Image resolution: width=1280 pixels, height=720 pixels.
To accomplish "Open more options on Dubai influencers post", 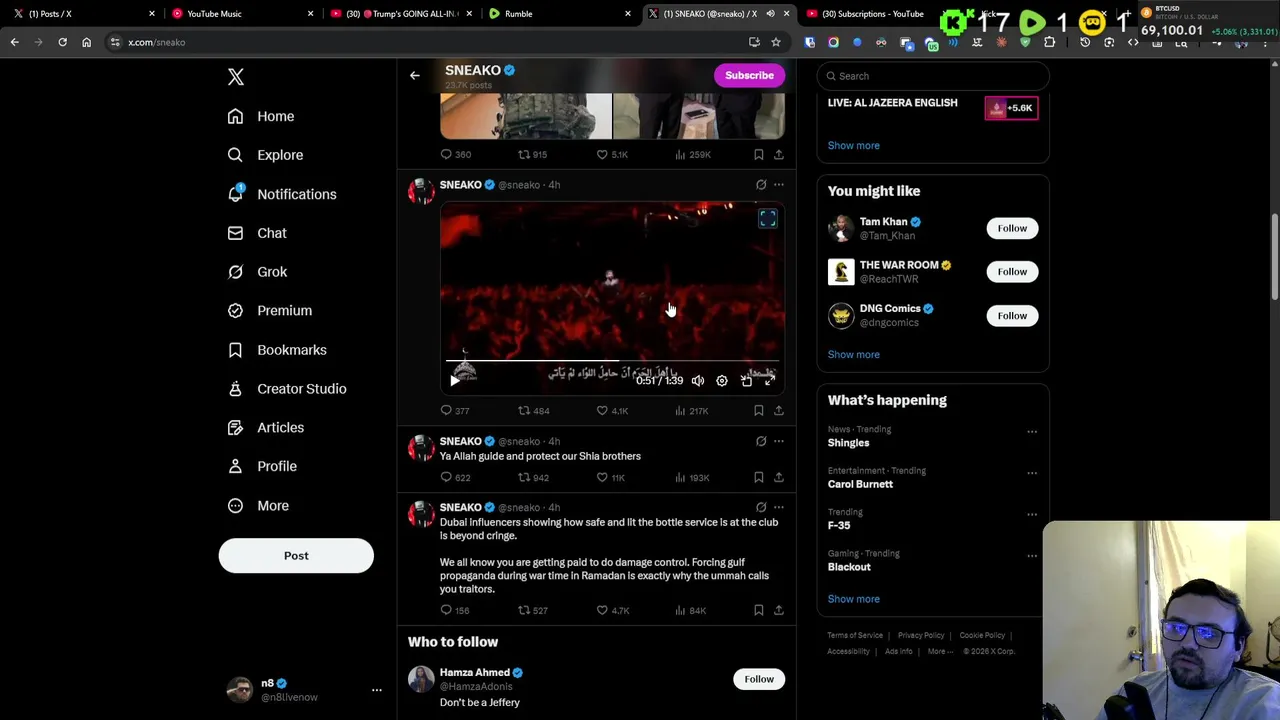I will 779,508.
